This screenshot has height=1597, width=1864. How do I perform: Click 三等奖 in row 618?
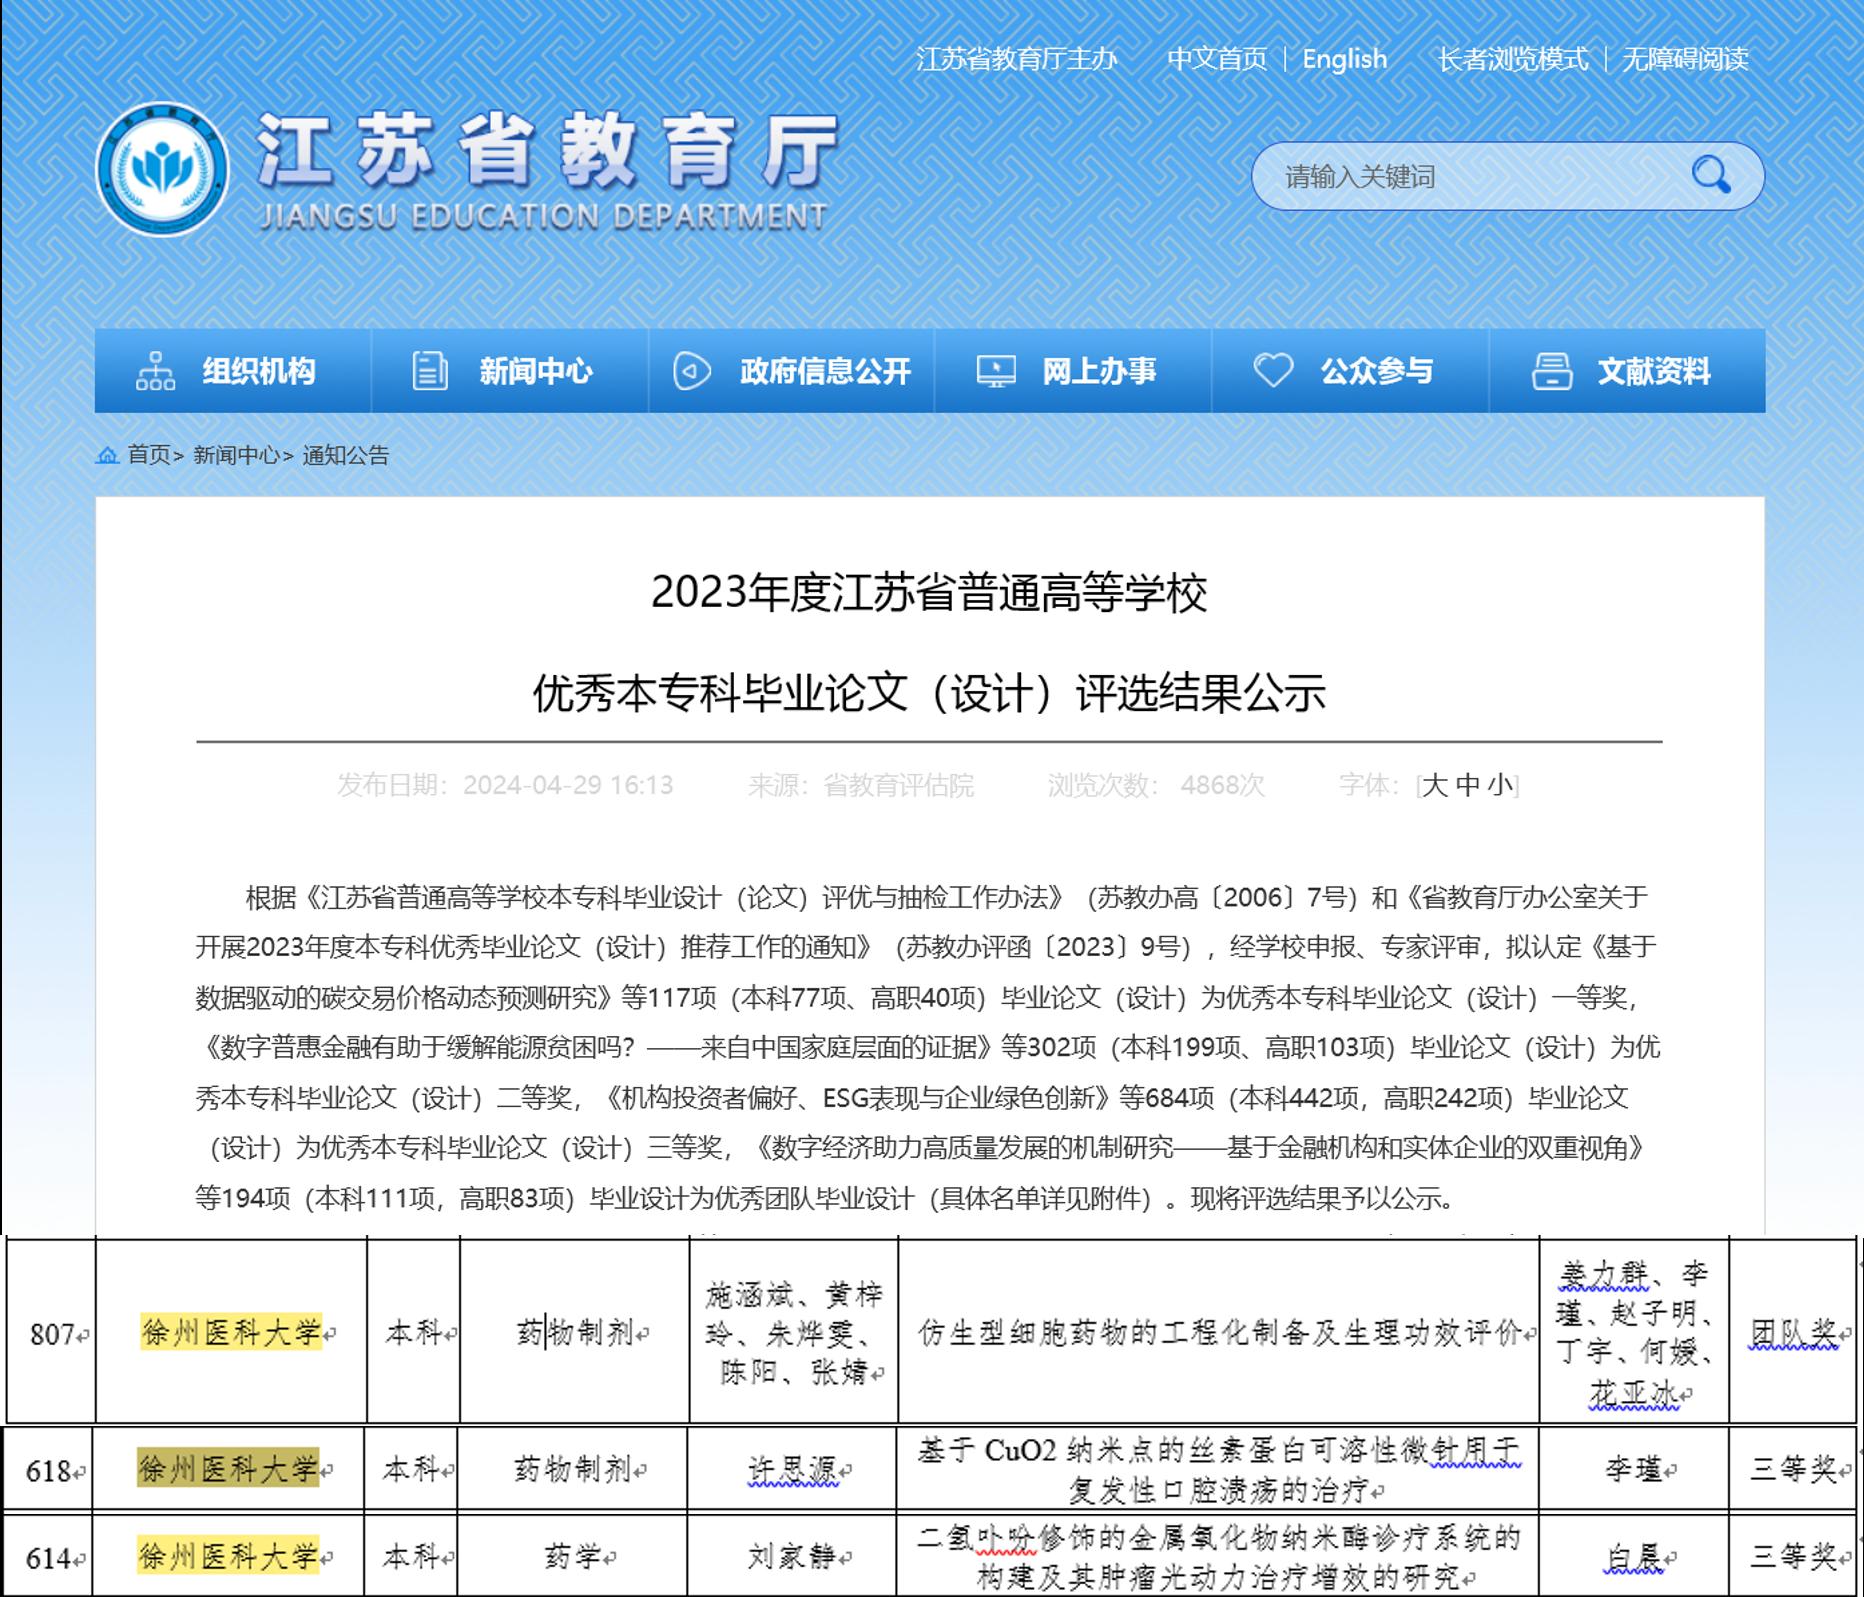[x=1794, y=1468]
